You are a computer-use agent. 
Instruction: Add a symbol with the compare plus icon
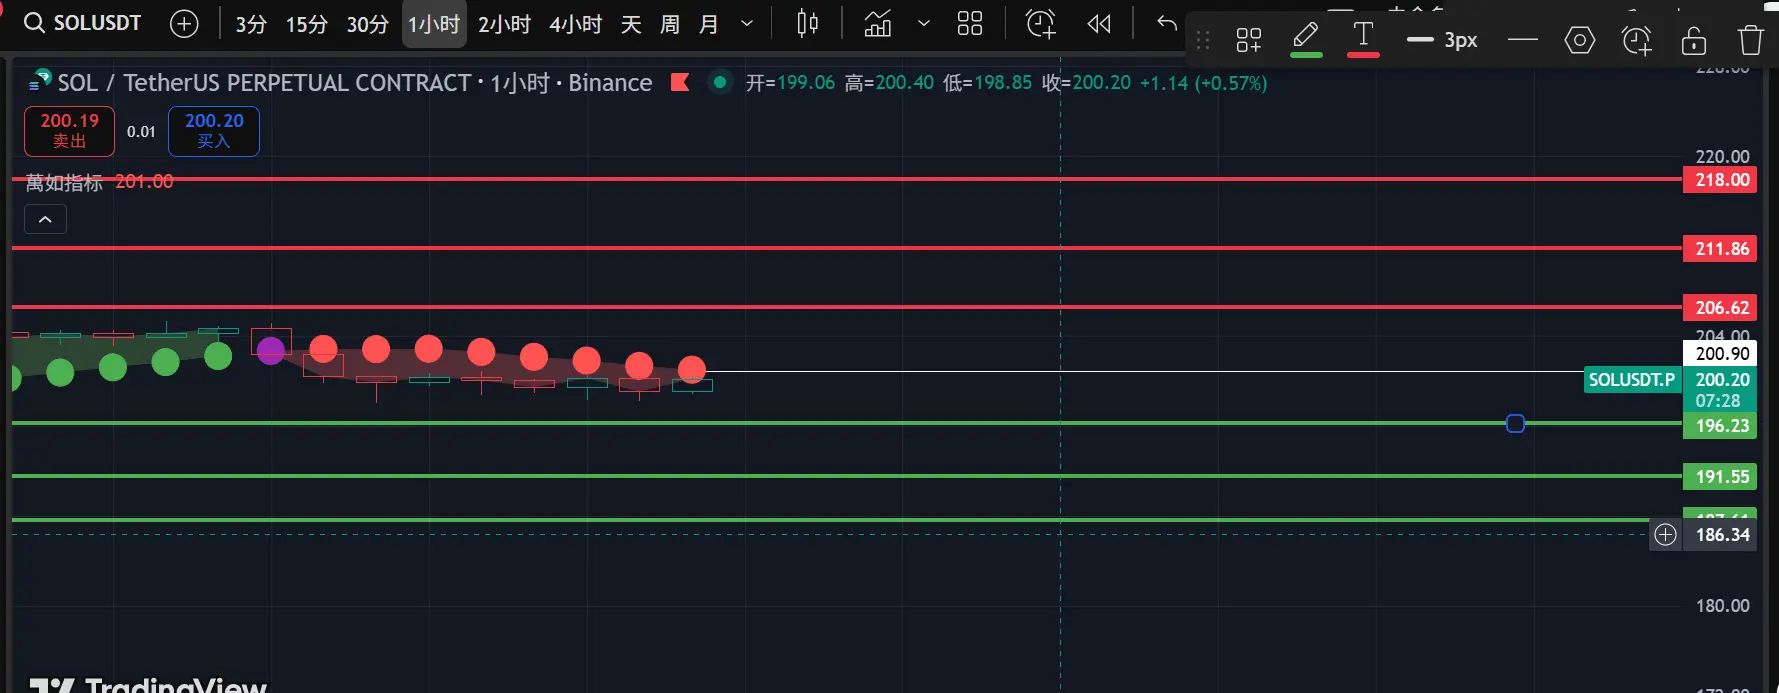click(x=184, y=23)
